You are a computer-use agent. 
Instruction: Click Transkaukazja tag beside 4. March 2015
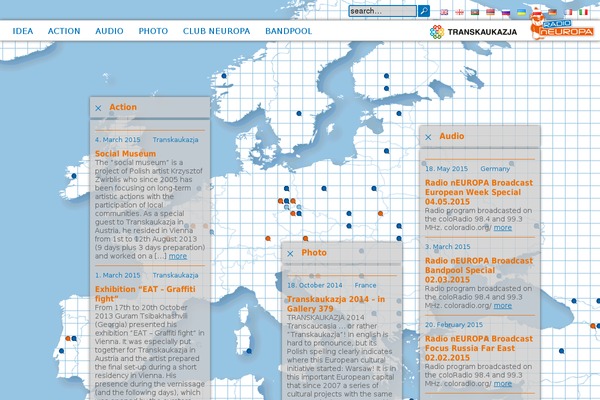point(175,140)
